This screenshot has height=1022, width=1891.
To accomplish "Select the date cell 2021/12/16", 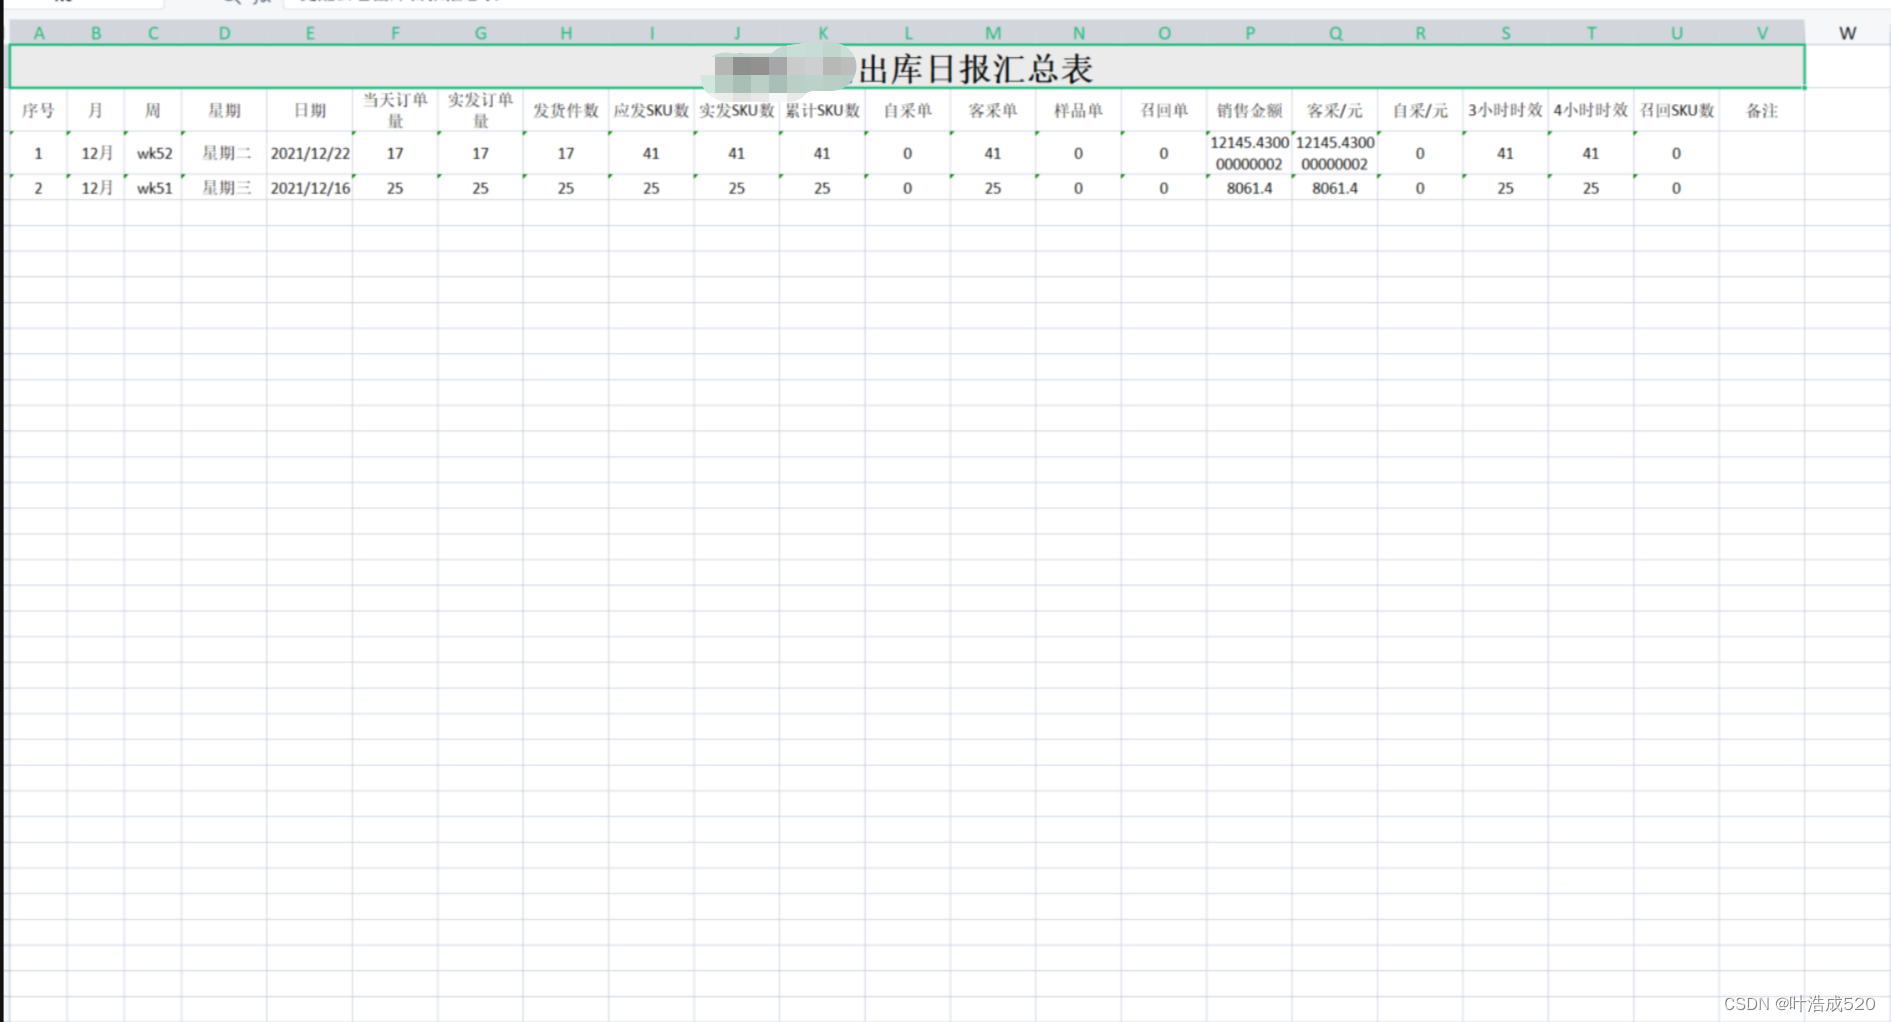I will 310,187.
